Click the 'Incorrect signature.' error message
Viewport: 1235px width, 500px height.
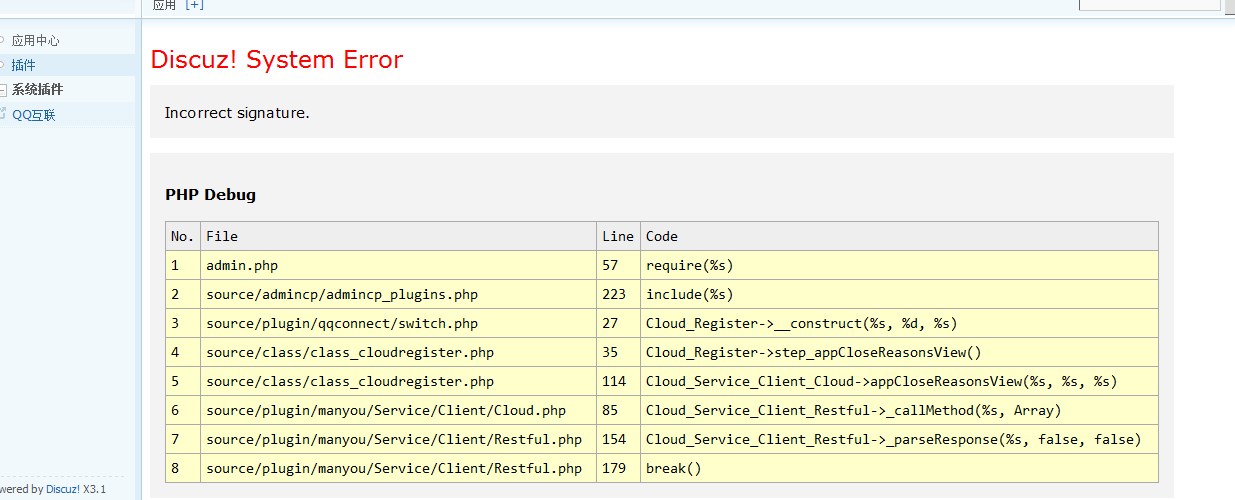pyautogui.click(x=237, y=113)
